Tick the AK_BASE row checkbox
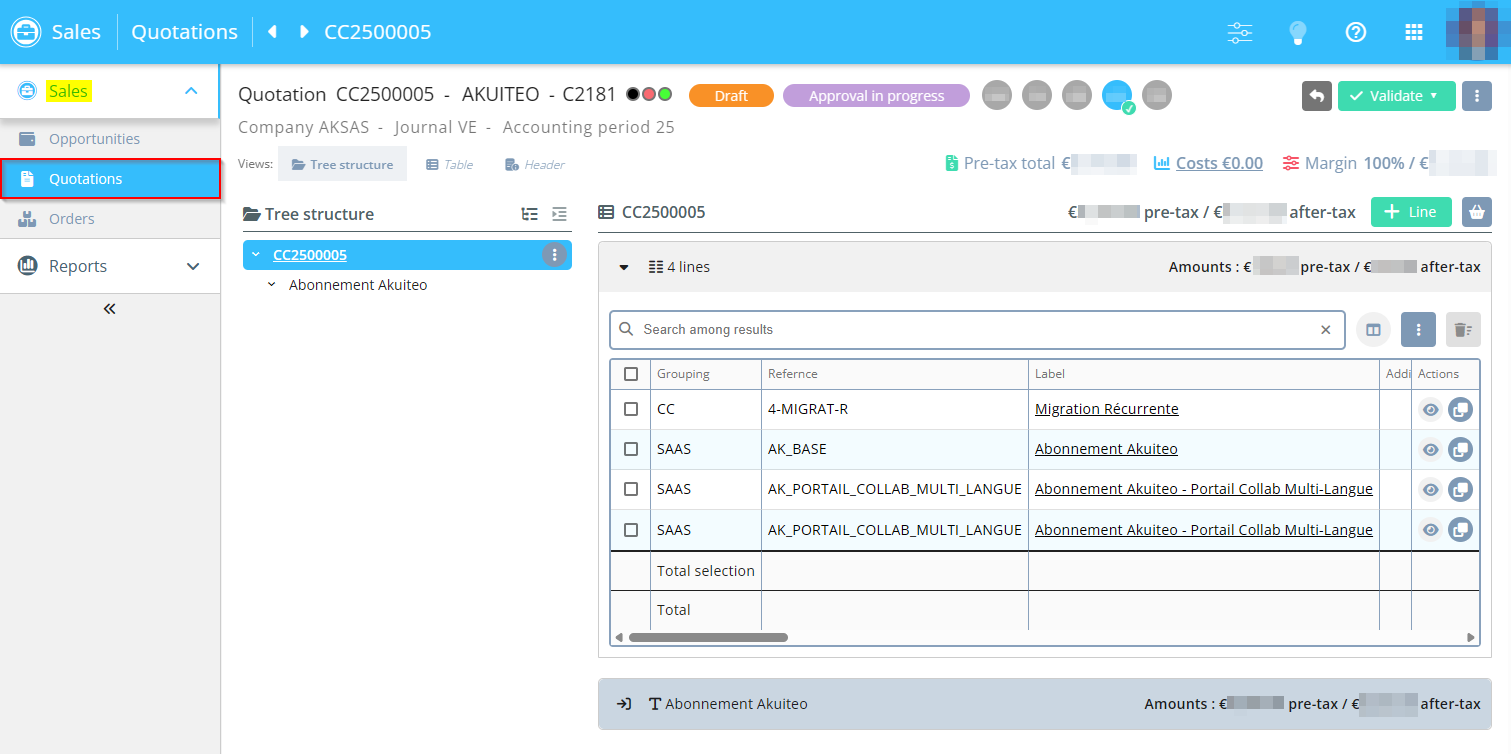This screenshot has height=754, width=1511. tap(631, 449)
